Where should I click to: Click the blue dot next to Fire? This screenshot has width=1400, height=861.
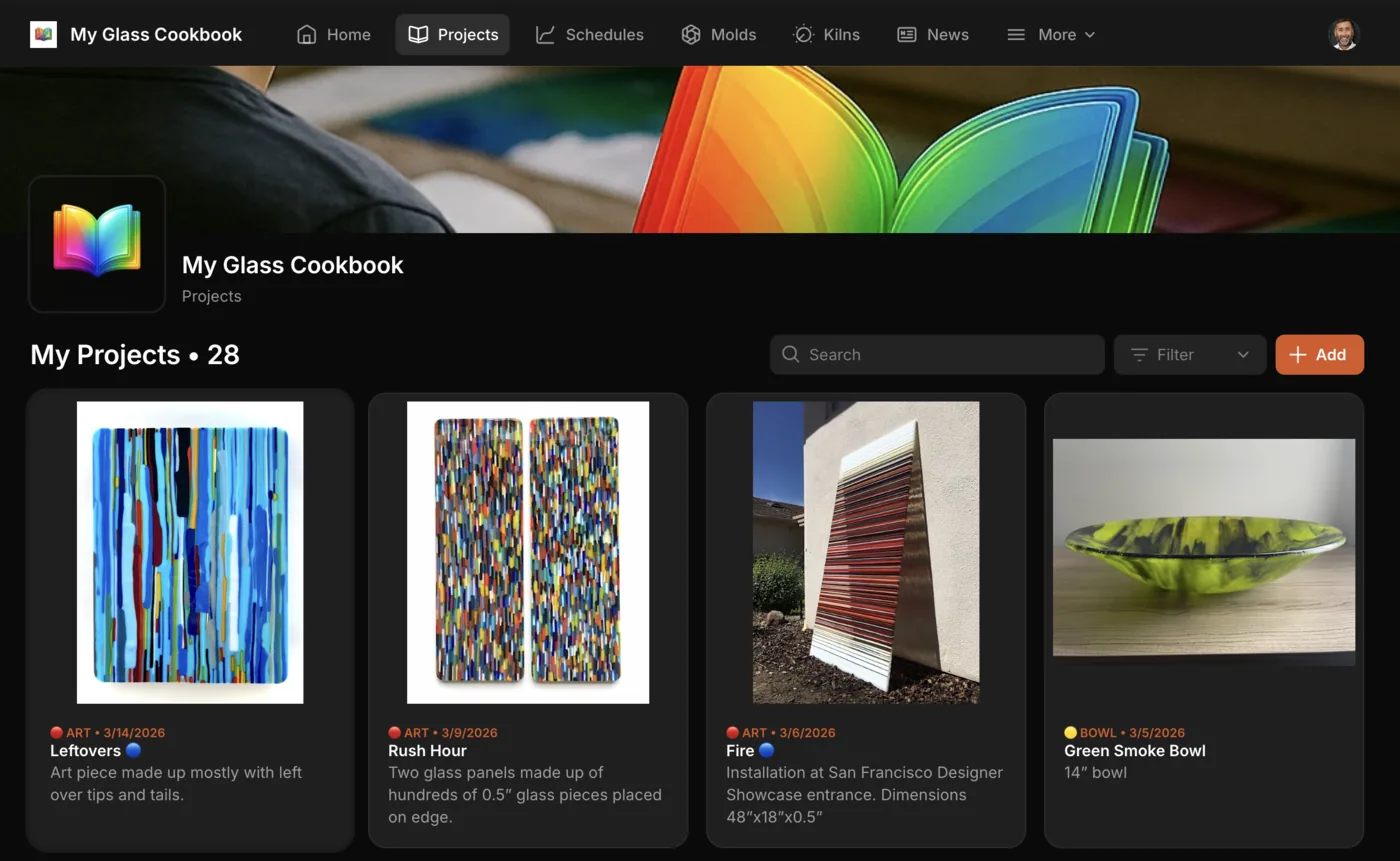pyautogui.click(x=767, y=750)
